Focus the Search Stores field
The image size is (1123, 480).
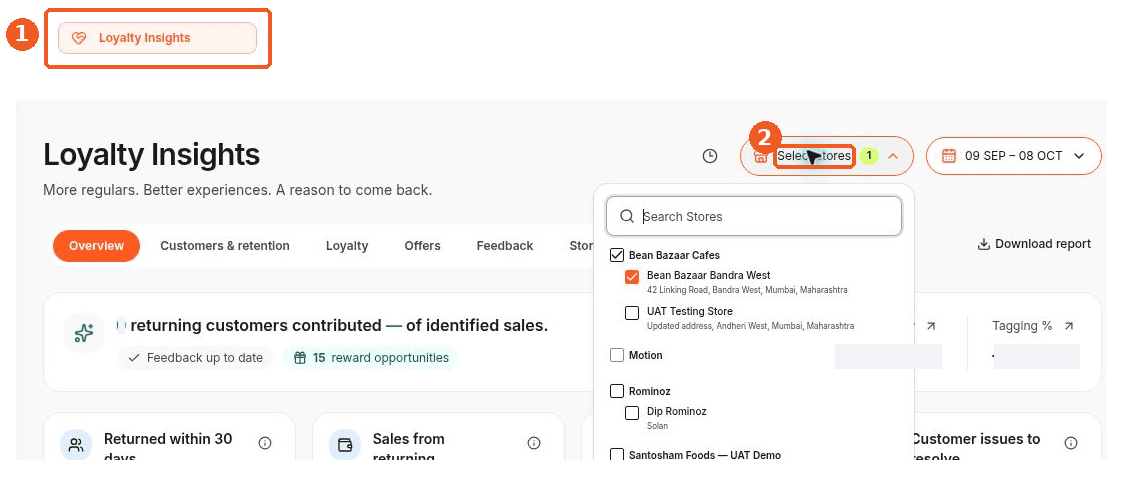click(753, 216)
